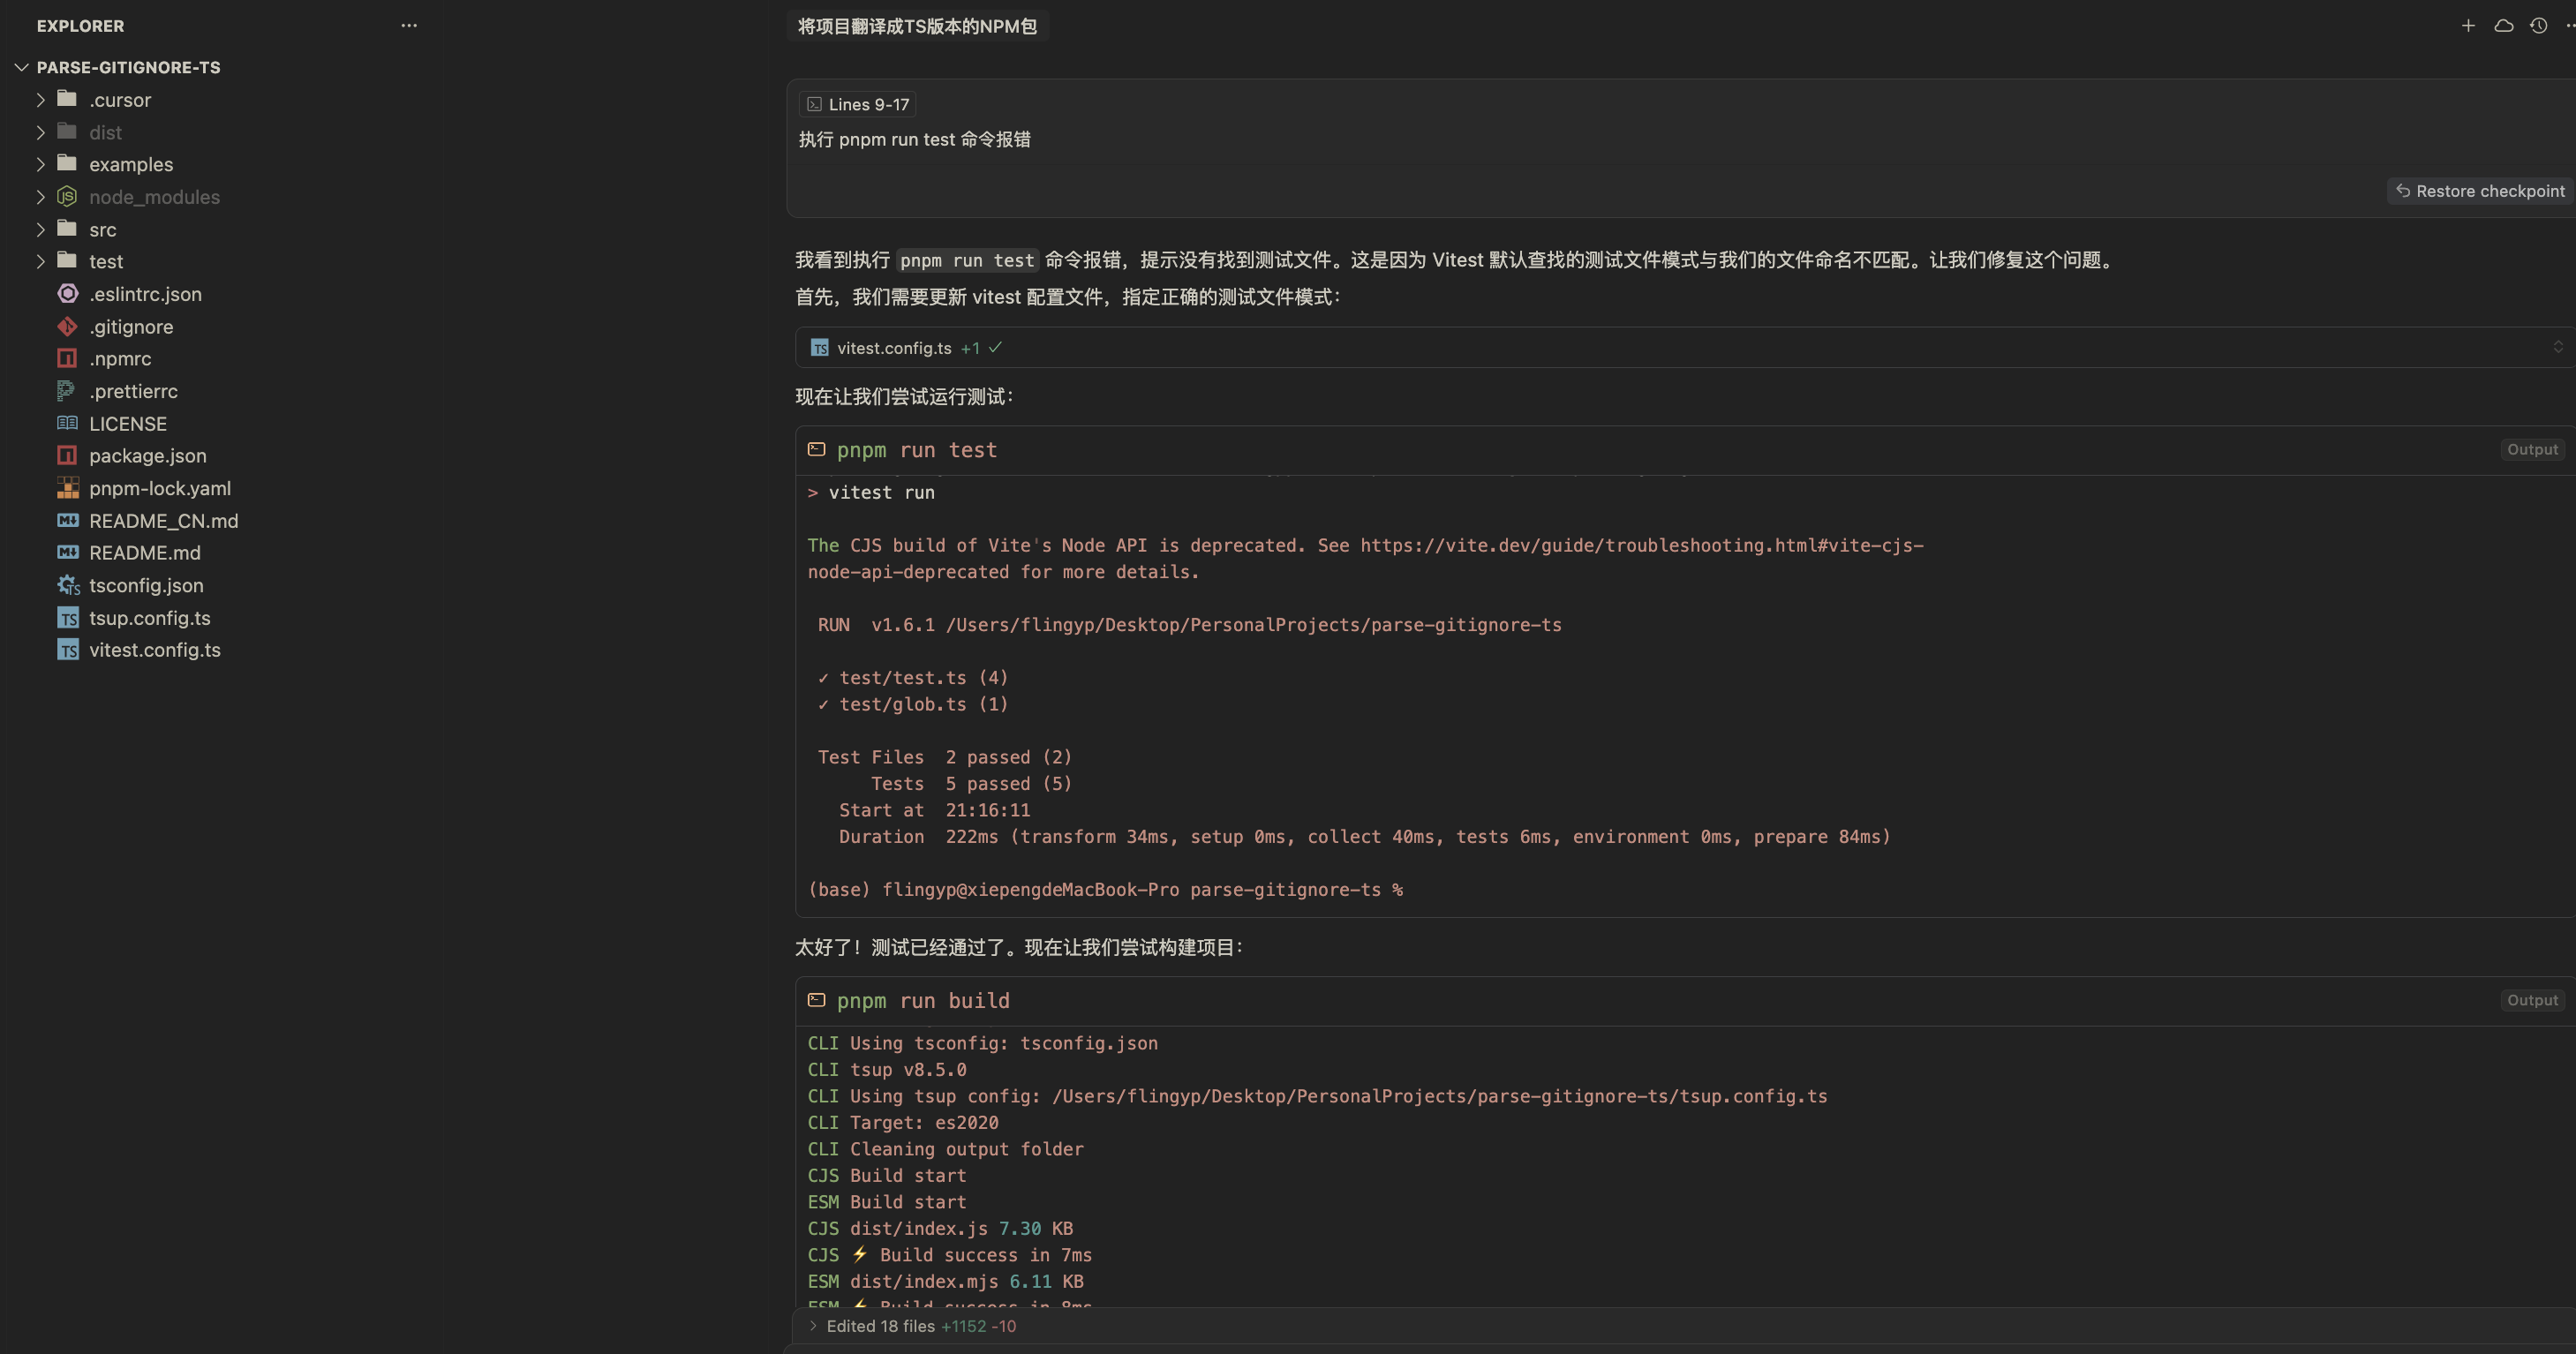Image resolution: width=2576 pixels, height=1354 pixels.
Task: Select the chat tab titled 将项目翻译成TS版本的NPM包
Action: 916,26
